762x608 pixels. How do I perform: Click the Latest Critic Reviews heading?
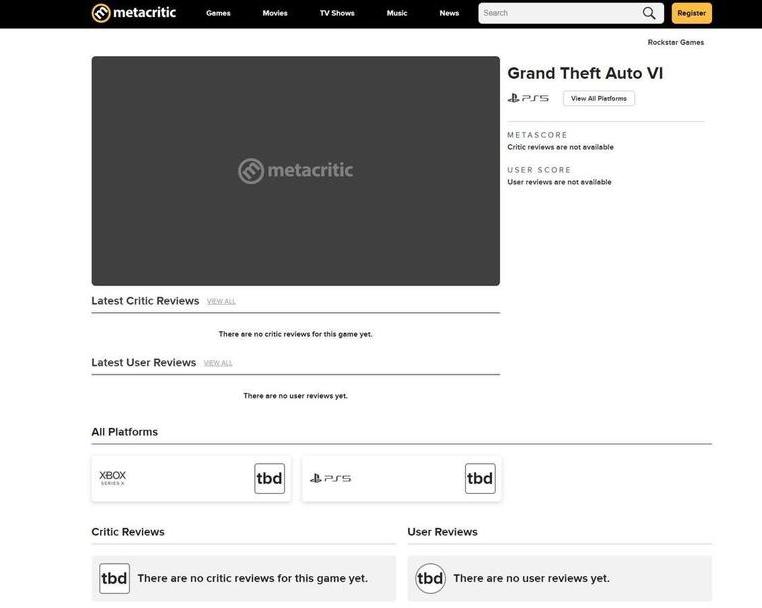[x=145, y=301]
